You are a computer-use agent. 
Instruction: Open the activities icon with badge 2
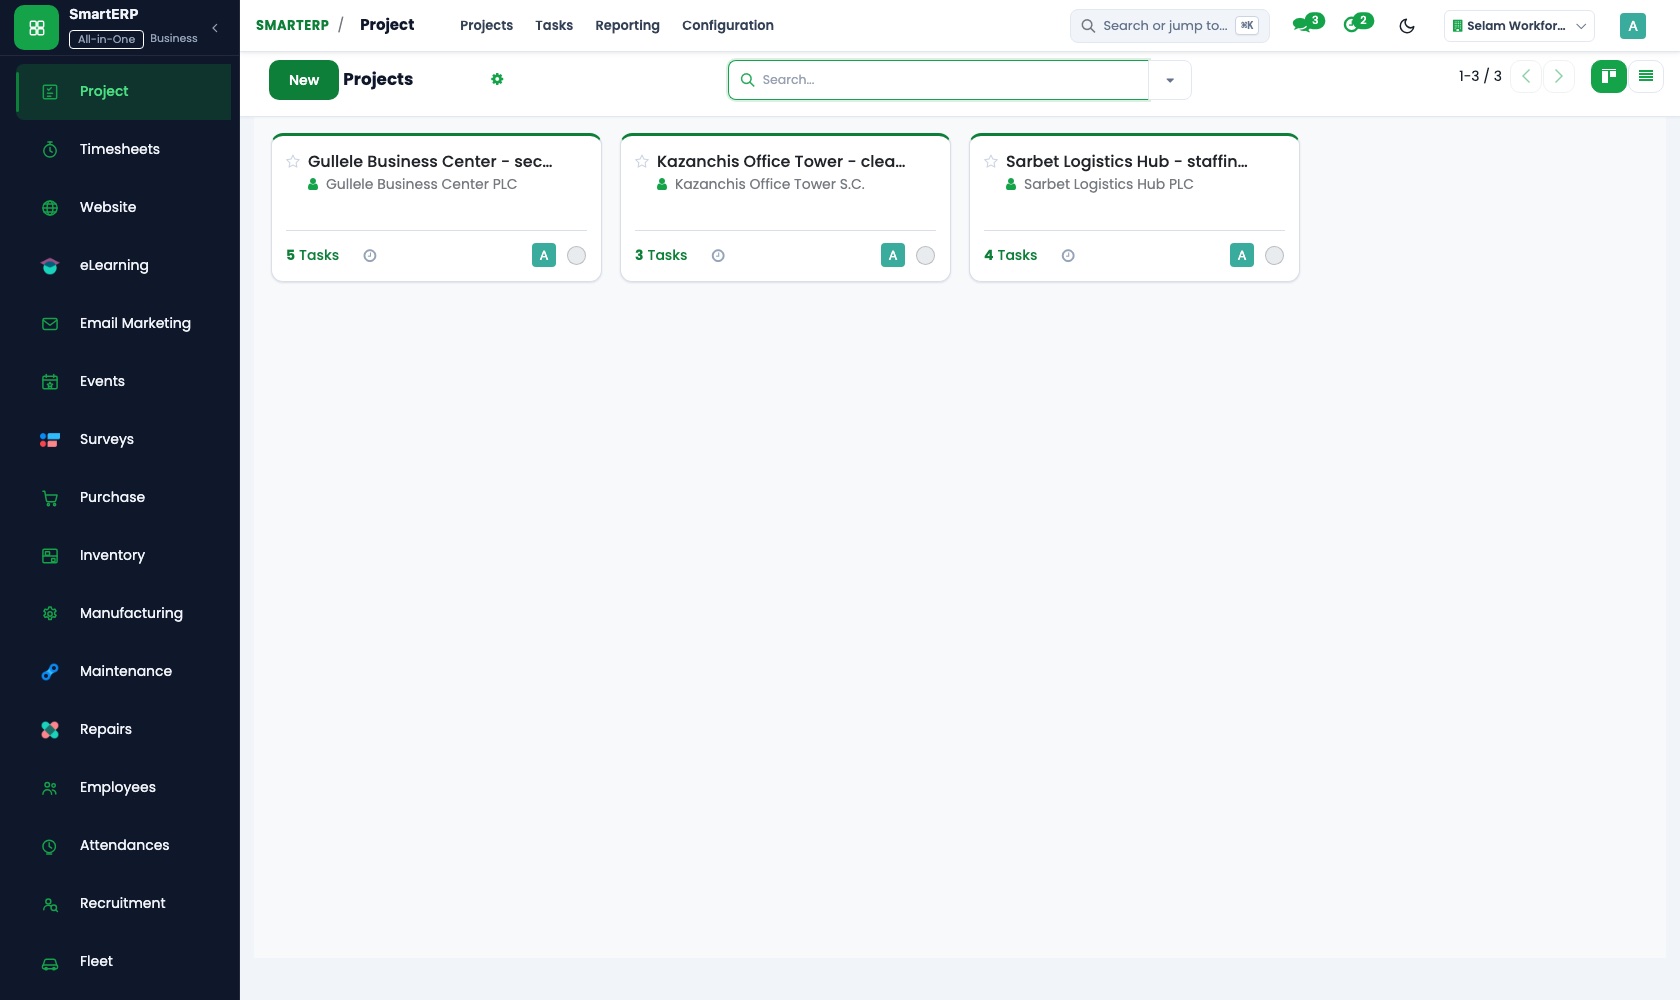[1358, 24]
